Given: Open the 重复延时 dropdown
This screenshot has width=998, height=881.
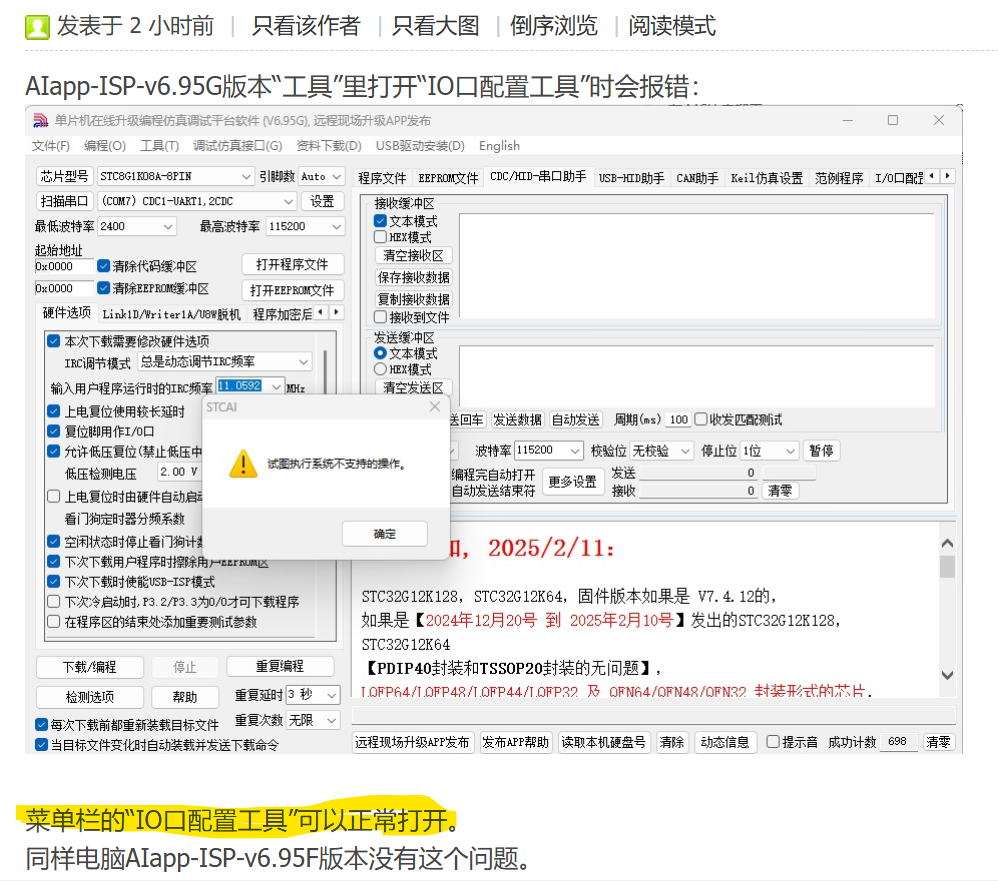Looking at the screenshot, I should pyautogui.click(x=332, y=695).
